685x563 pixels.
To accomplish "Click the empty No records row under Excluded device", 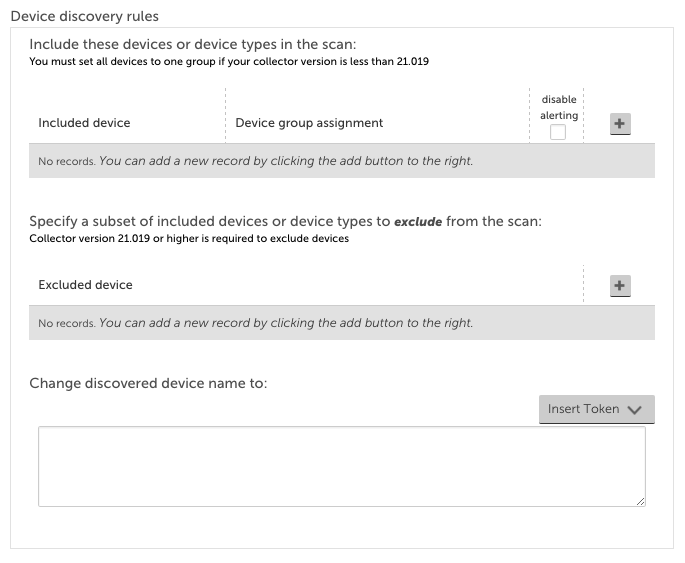I will click(342, 323).
